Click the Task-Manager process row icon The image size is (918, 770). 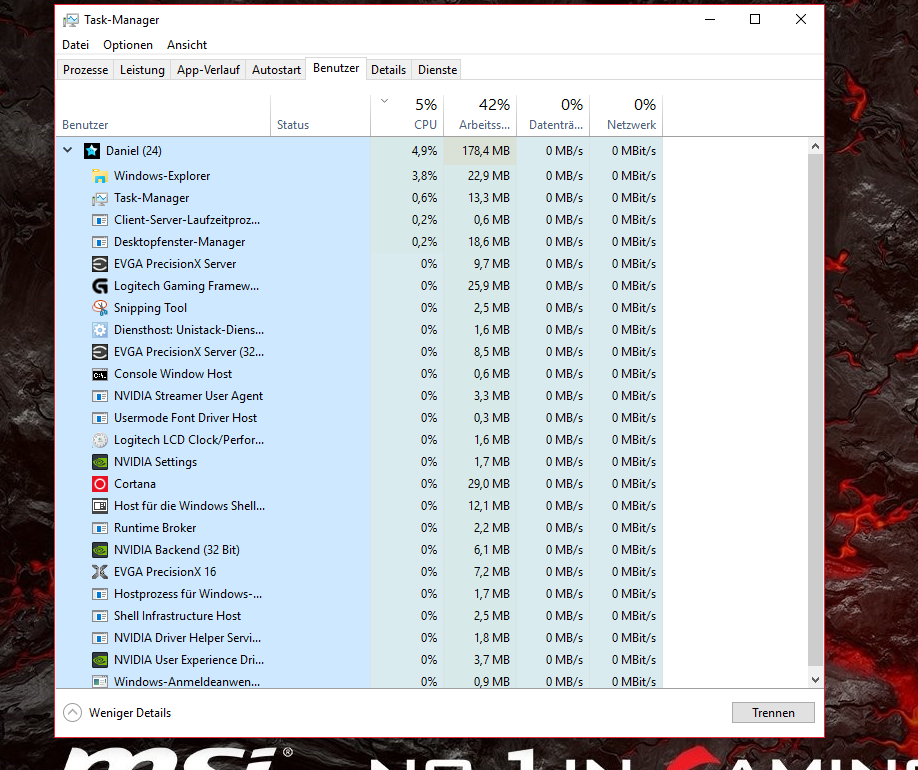(x=100, y=199)
